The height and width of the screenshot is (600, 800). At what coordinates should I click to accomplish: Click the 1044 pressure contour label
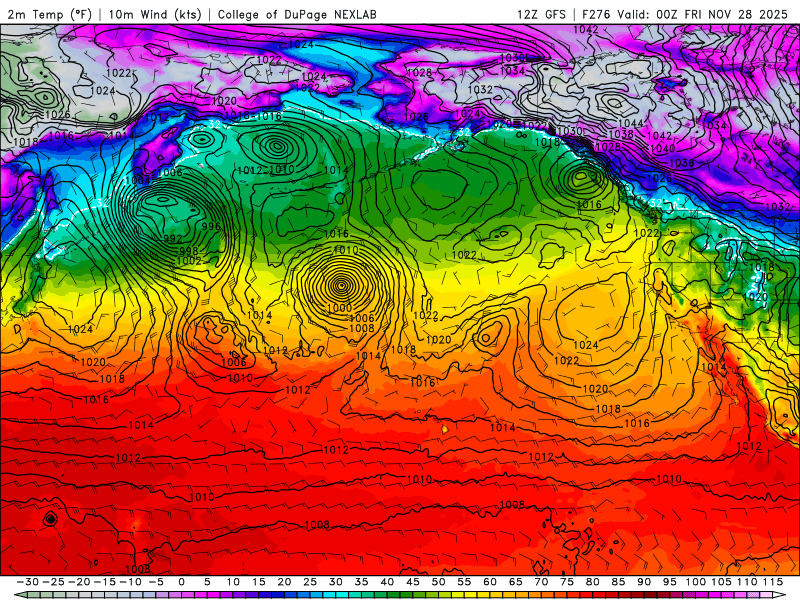(x=631, y=123)
